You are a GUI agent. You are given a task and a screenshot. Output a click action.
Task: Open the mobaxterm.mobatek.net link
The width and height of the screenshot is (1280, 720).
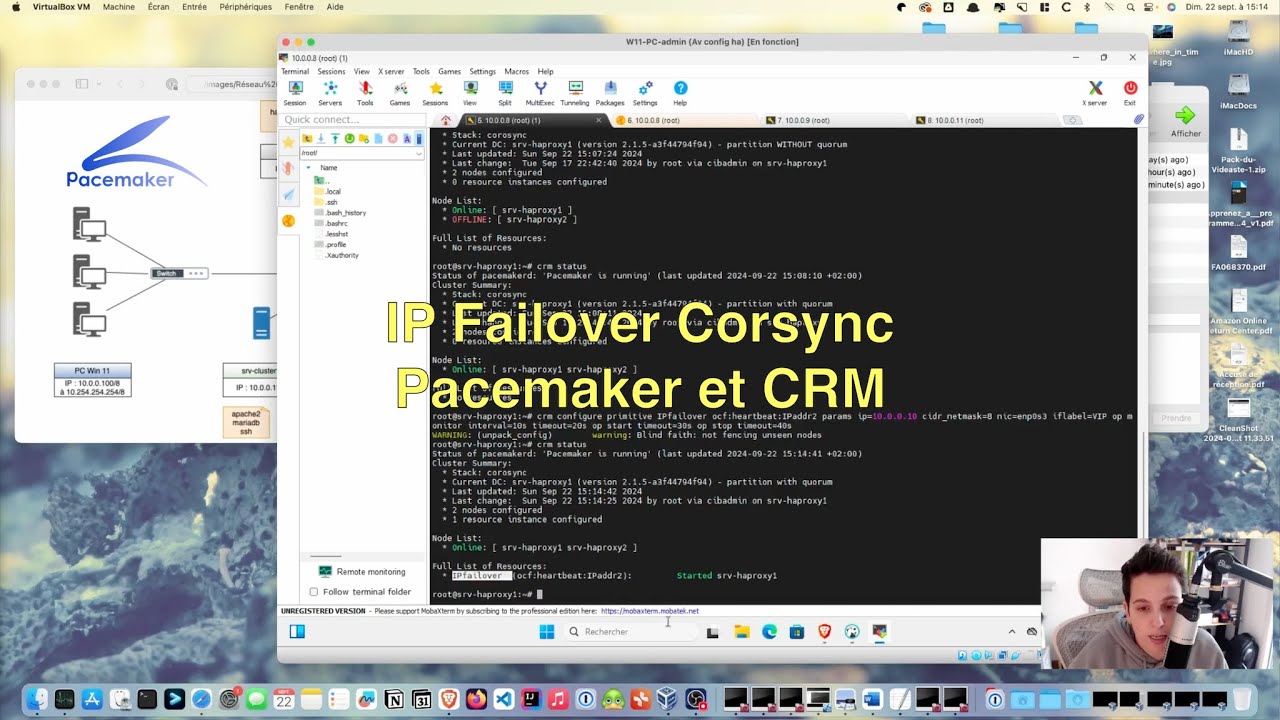650,611
